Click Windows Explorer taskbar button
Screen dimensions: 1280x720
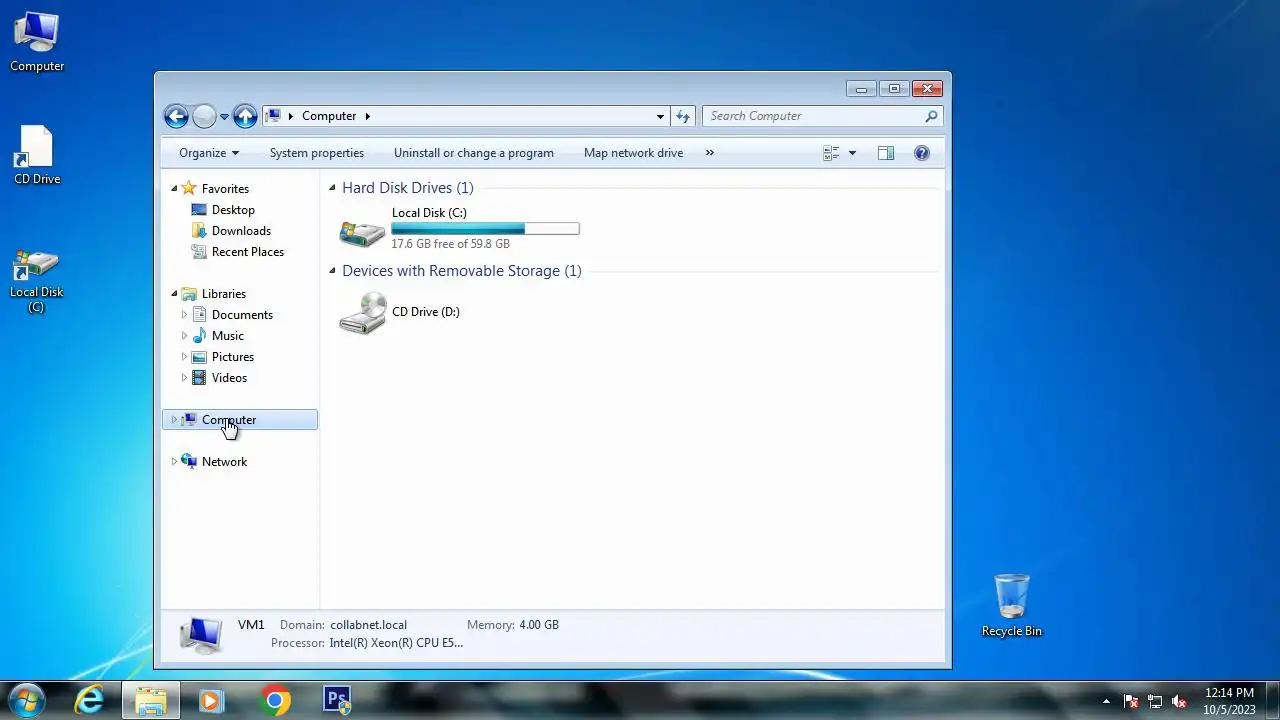click(x=151, y=700)
